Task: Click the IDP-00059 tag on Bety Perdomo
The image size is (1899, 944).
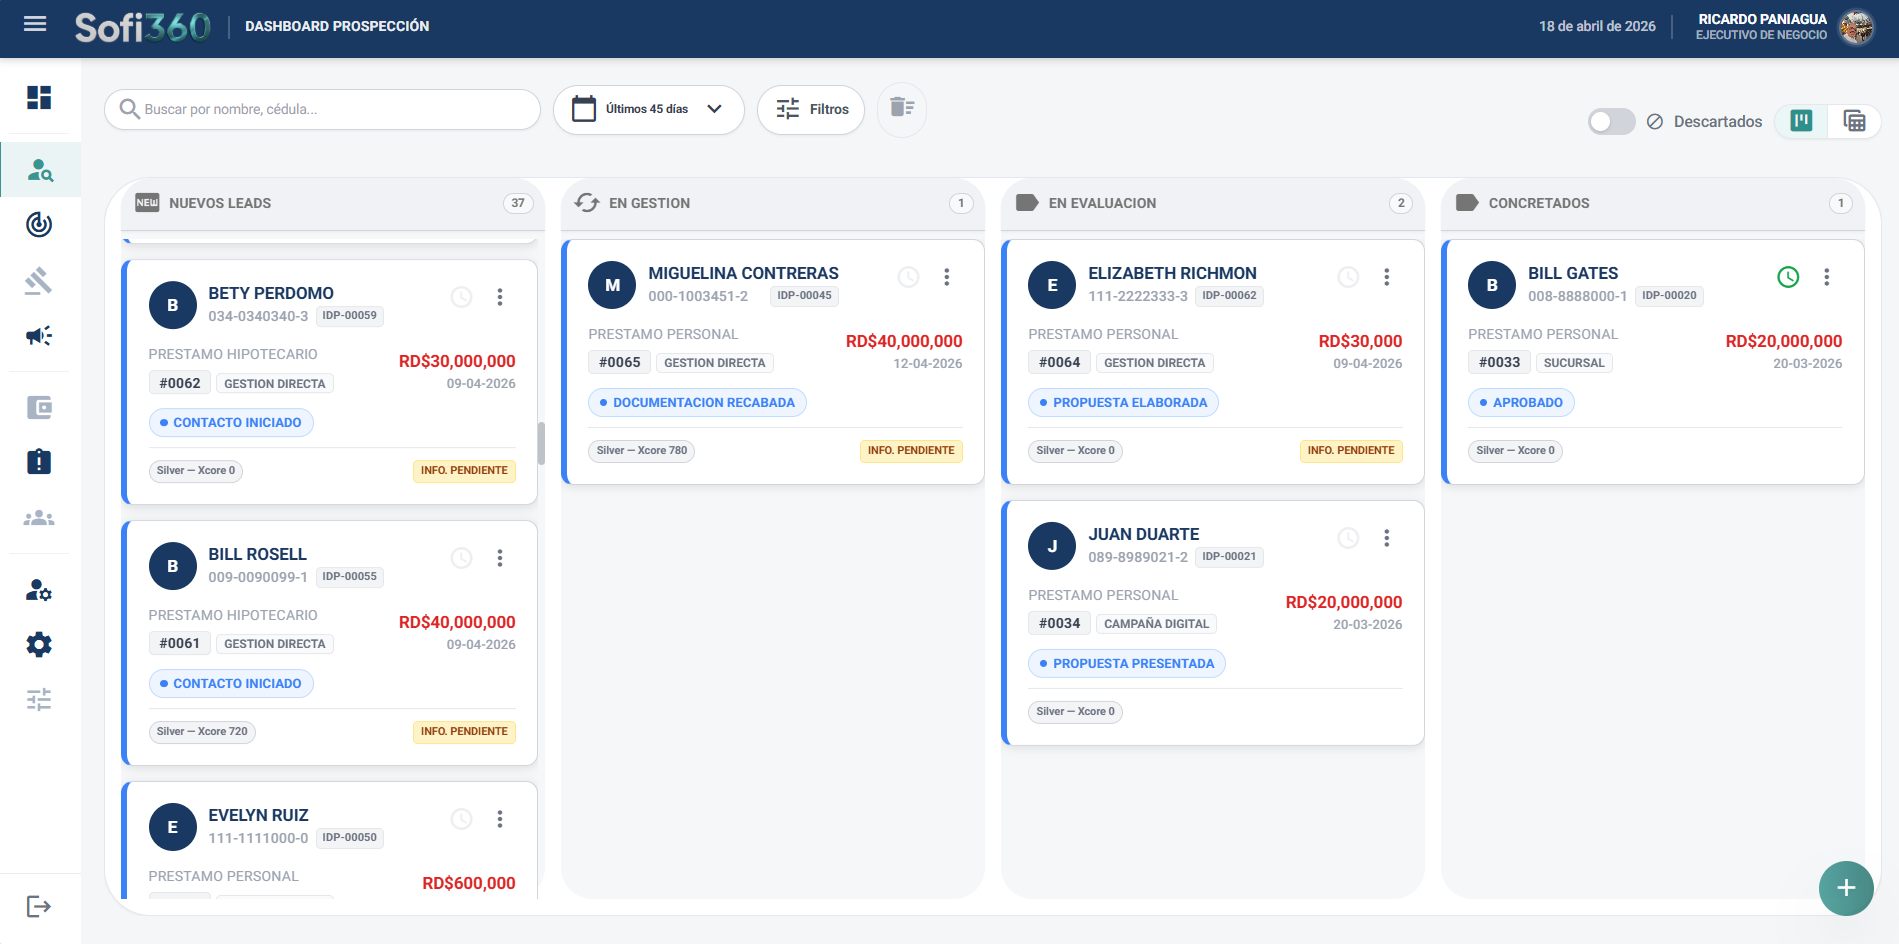Action: [350, 316]
